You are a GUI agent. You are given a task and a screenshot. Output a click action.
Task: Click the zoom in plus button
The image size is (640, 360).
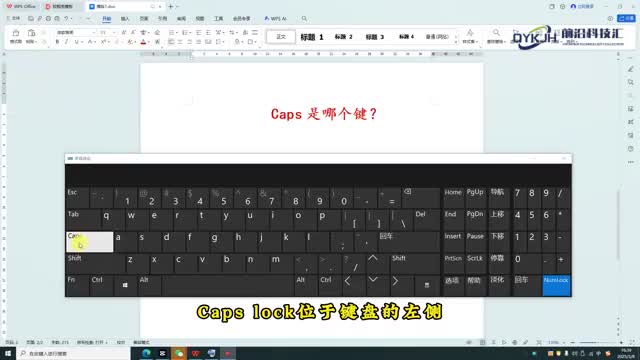621,342
